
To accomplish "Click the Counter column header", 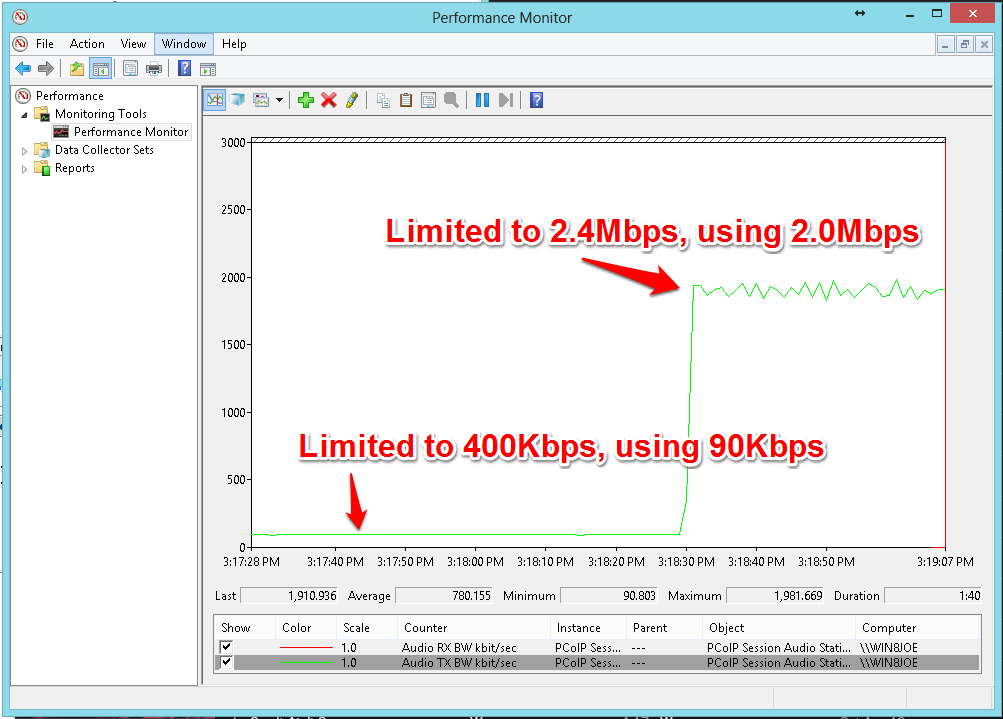I will click(x=425, y=628).
